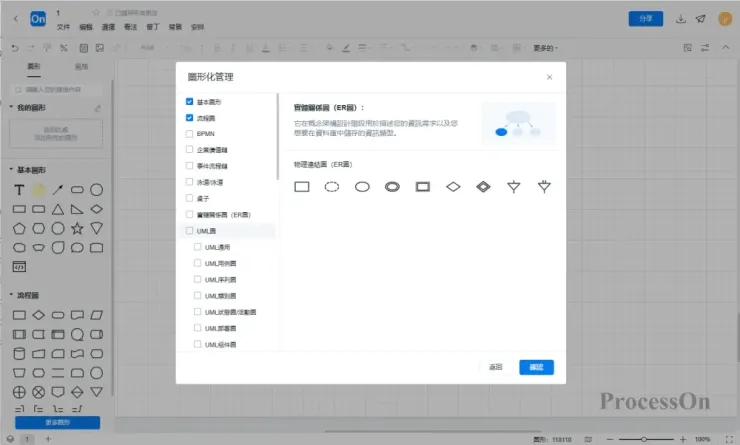The image size is (740, 445).
Task: Click the settings sliders toolbar icon
Action: 705,48
